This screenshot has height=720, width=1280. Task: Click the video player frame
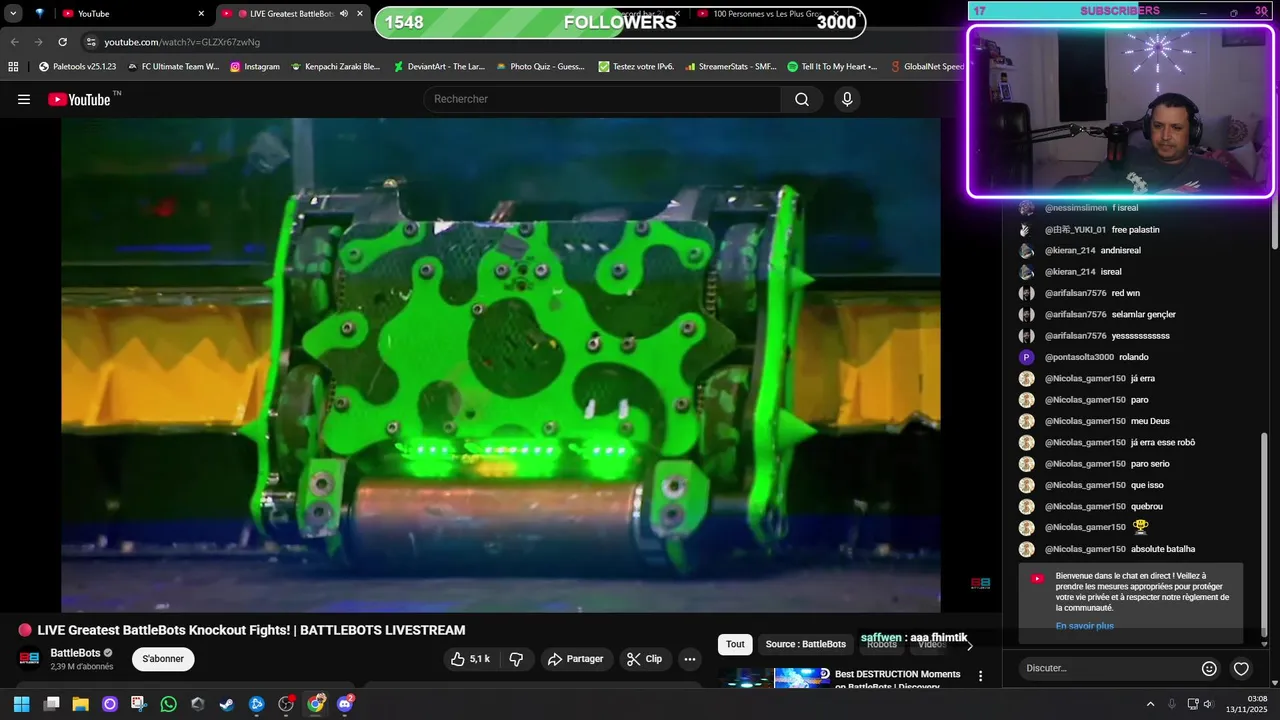[x=500, y=365]
